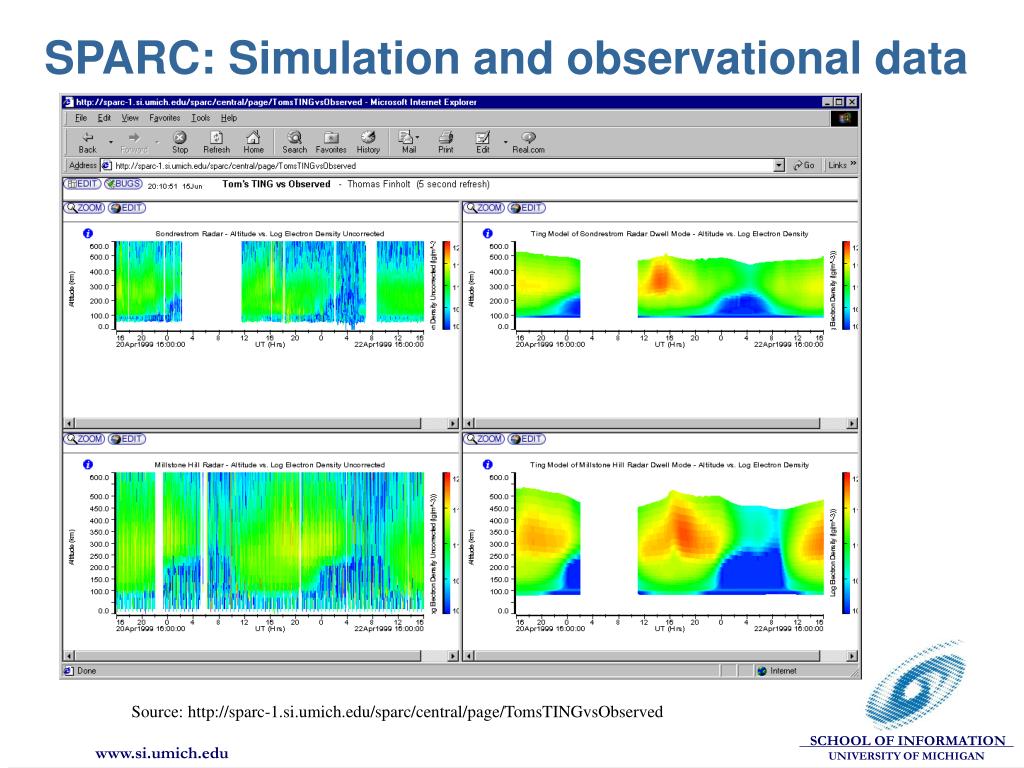The image size is (1024, 768).
Task: Click the www.si.umich.edu link on slide
Action: point(162,753)
